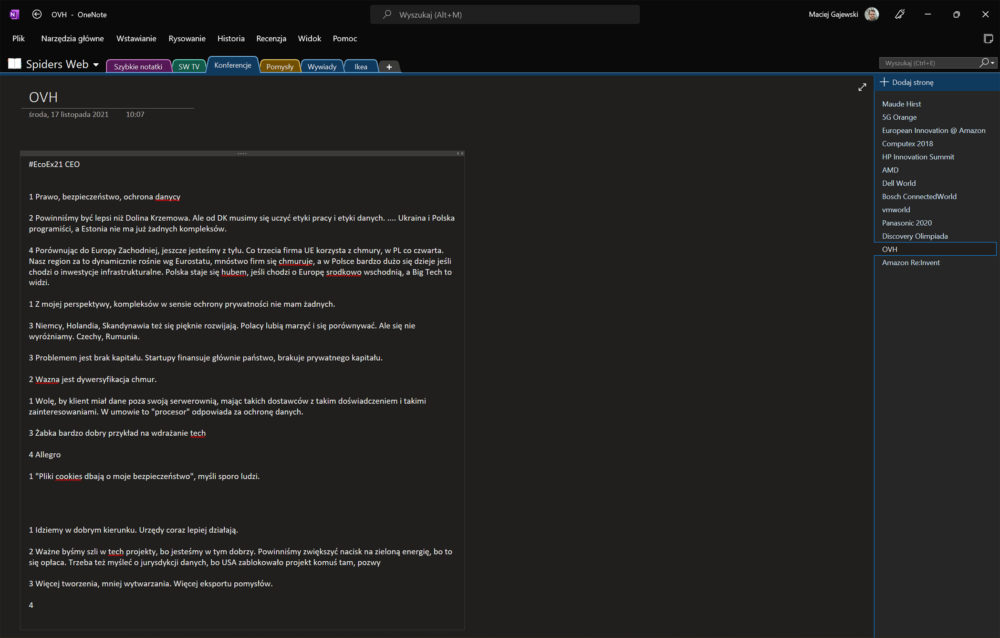The width and height of the screenshot is (1000, 638).
Task: Click the underlined word hubem
Action: [234, 272]
